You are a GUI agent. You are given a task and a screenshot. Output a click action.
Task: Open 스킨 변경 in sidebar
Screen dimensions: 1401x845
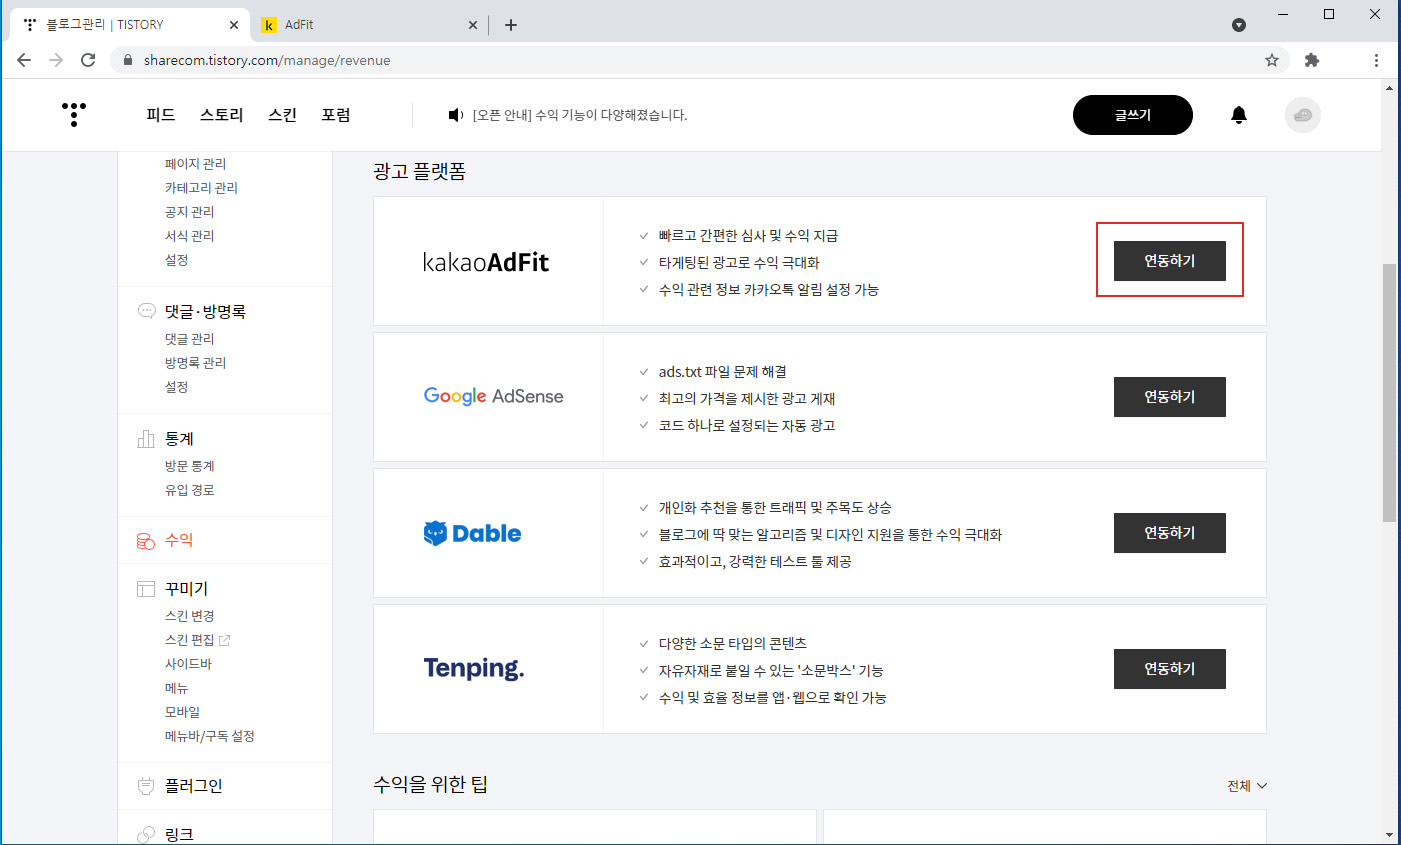pyautogui.click(x=190, y=616)
